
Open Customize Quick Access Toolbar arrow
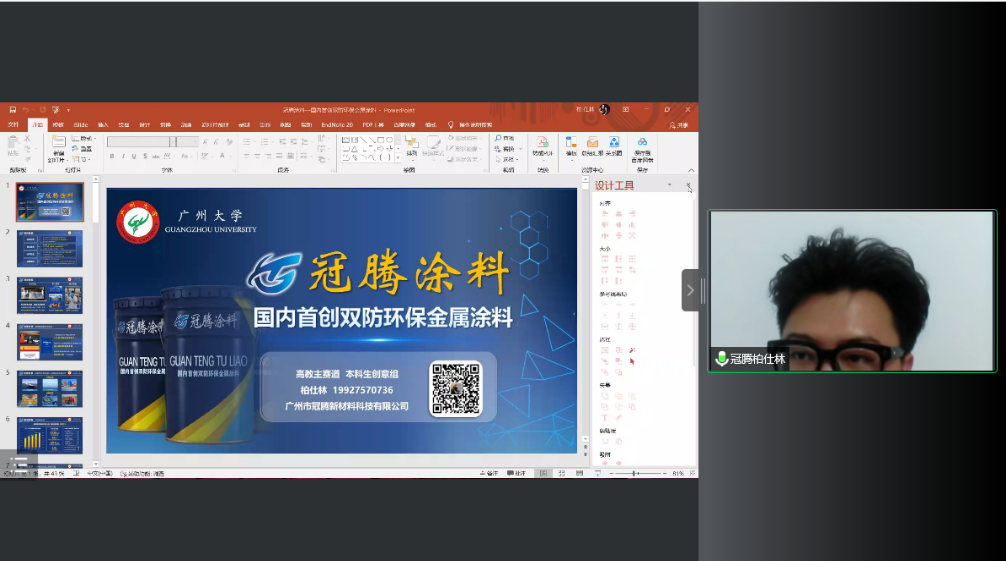tap(69, 110)
